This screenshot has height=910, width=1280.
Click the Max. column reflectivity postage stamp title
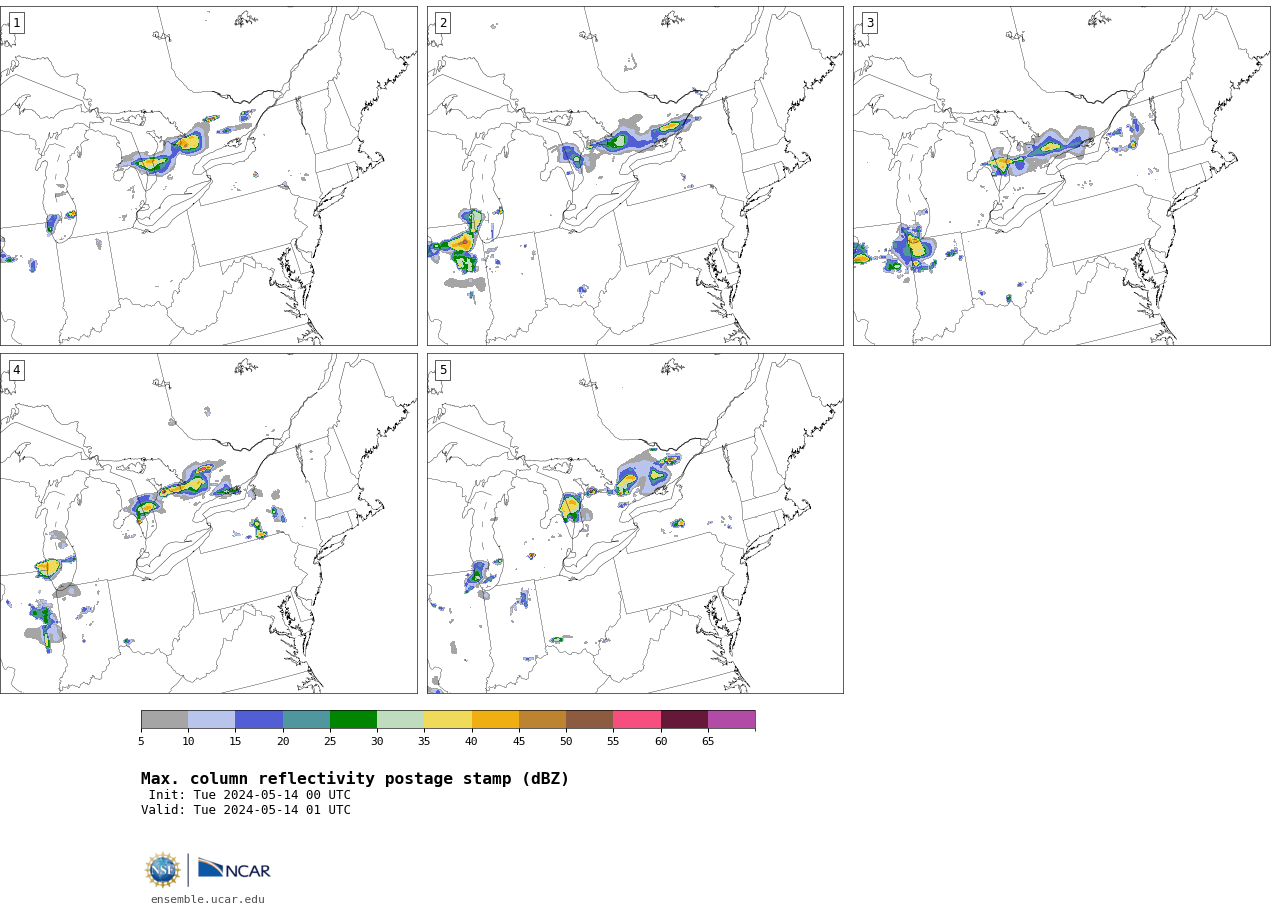[x=355, y=779]
